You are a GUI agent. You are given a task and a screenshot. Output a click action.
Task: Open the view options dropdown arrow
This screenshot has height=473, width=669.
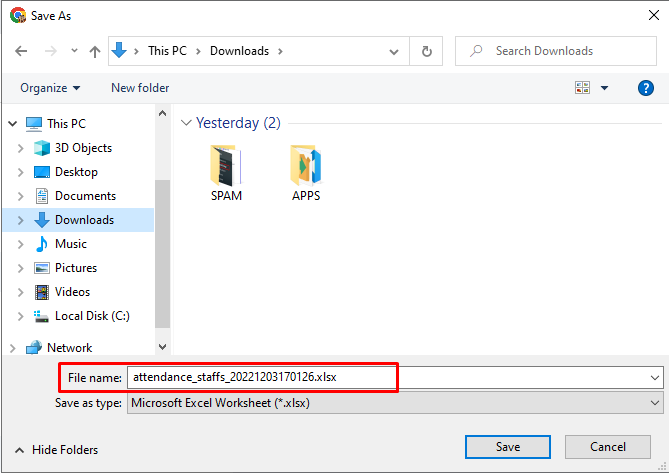(604, 88)
